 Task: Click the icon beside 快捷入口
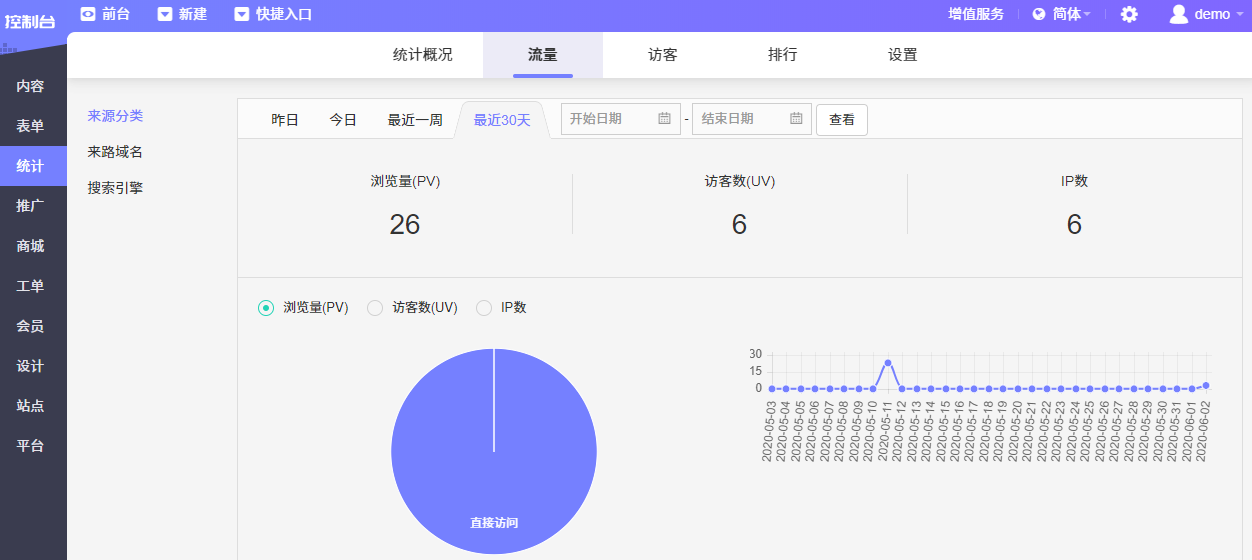point(241,14)
